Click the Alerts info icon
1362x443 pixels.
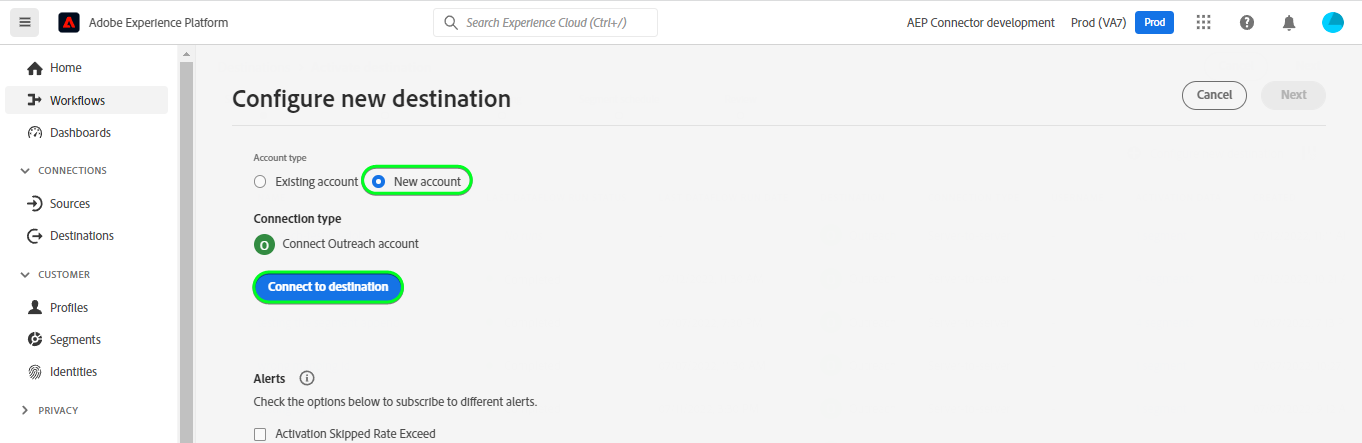307,378
